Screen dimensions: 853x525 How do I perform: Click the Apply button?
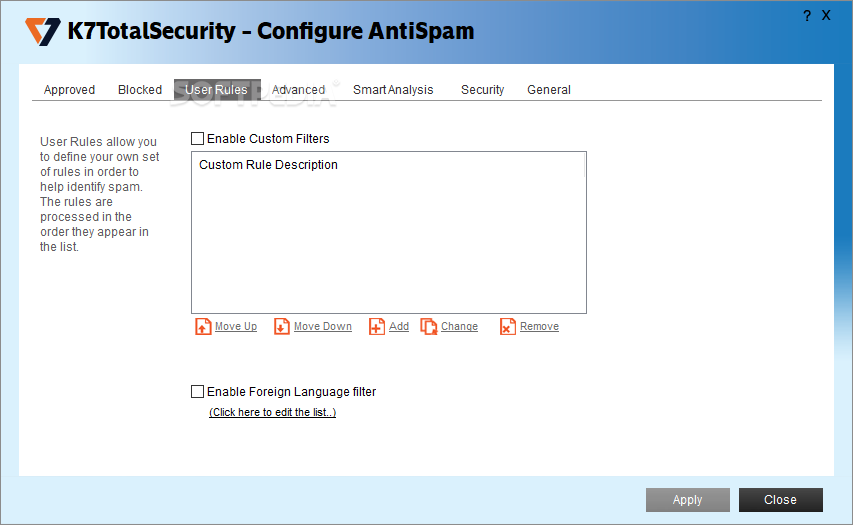pos(688,500)
